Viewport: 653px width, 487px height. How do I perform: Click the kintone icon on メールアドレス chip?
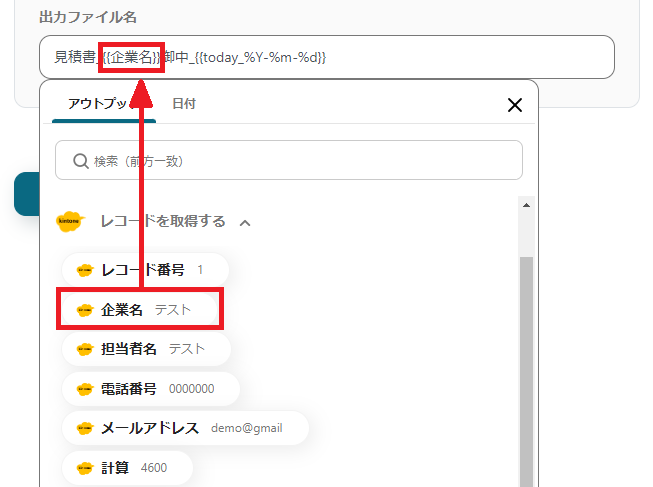[x=85, y=428]
